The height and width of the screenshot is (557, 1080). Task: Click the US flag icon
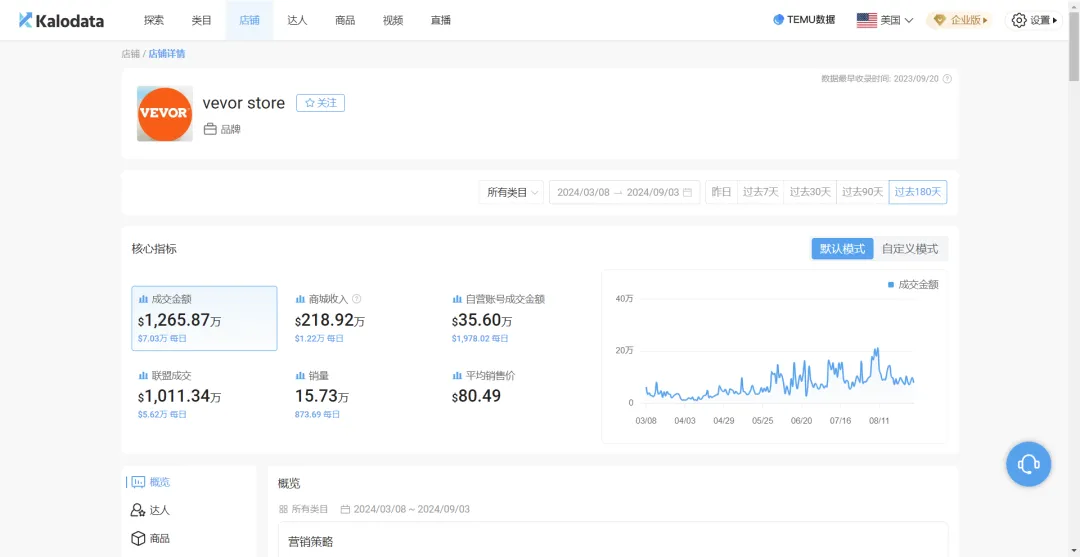click(866, 20)
